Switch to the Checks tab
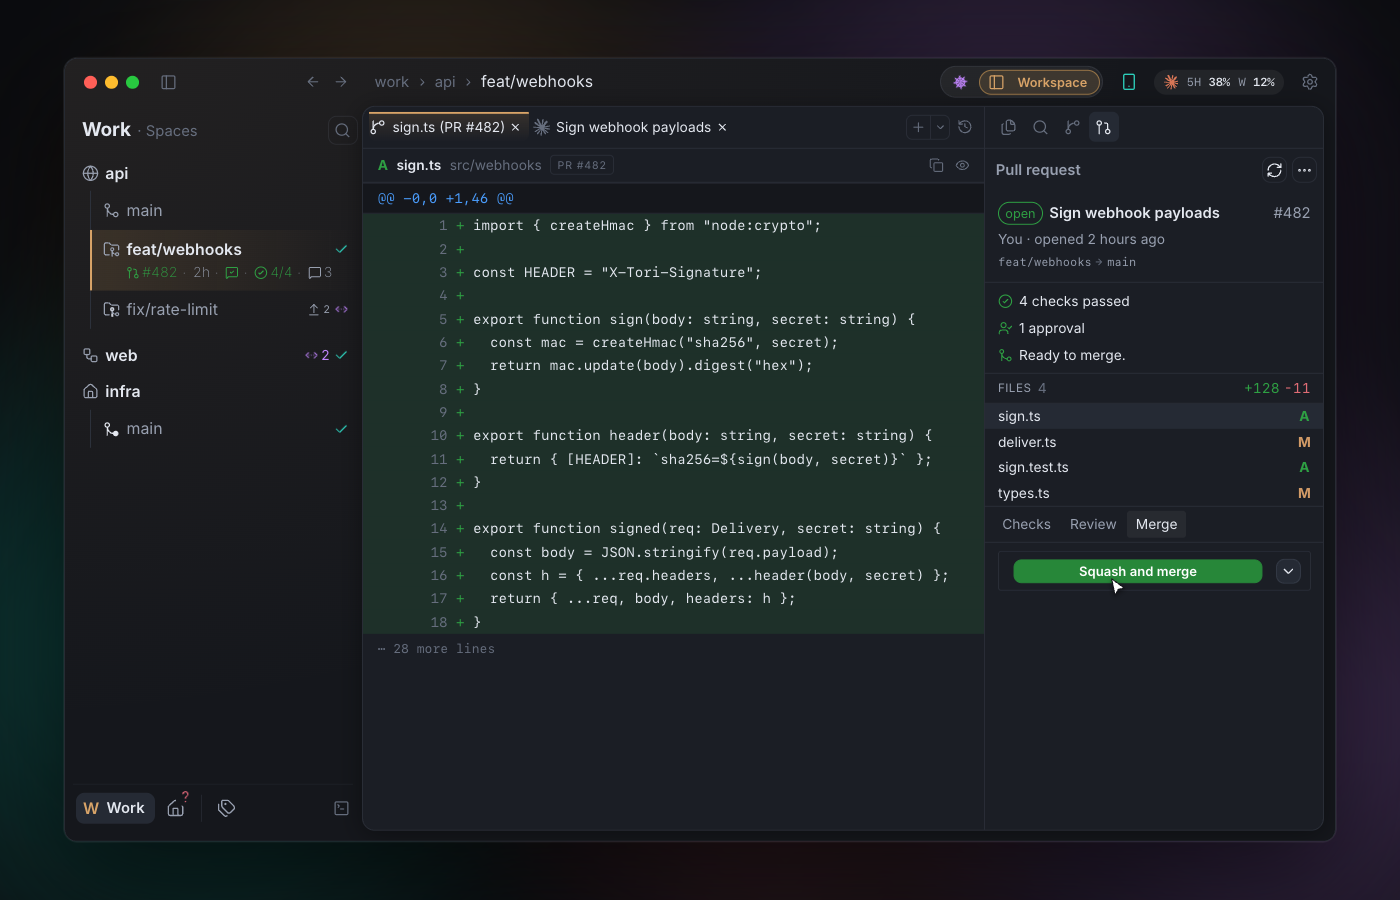1400x900 pixels. pyautogui.click(x=1026, y=524)
